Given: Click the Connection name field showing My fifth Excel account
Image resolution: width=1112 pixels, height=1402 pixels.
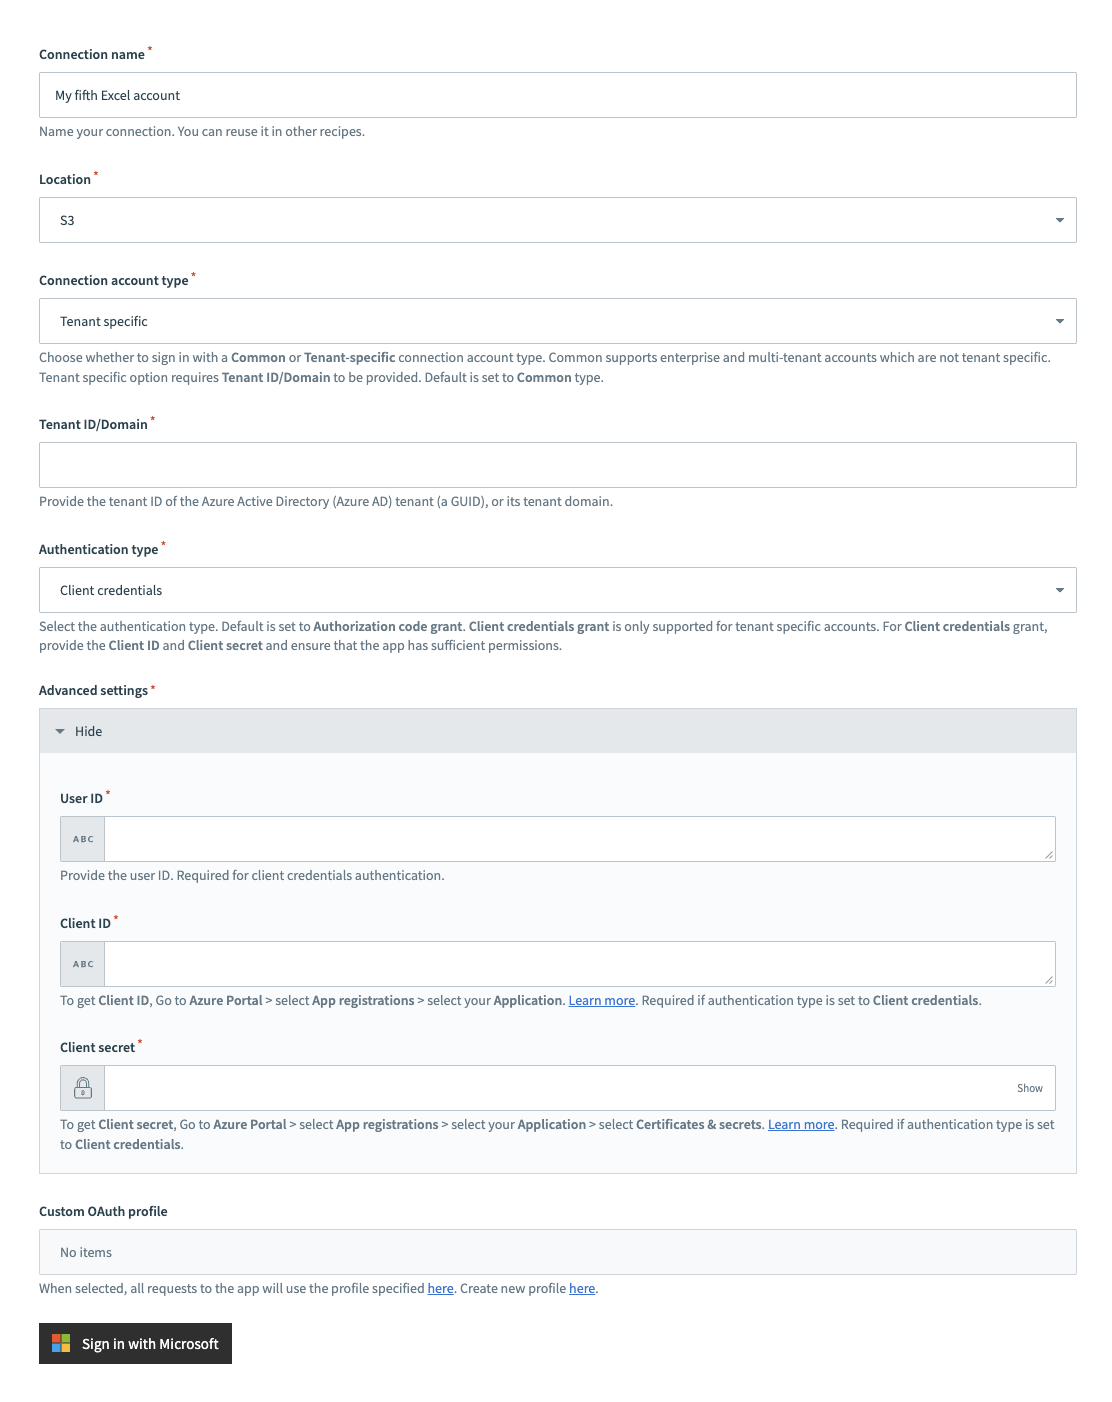Looking at the screenshot, I should point(557,94).
